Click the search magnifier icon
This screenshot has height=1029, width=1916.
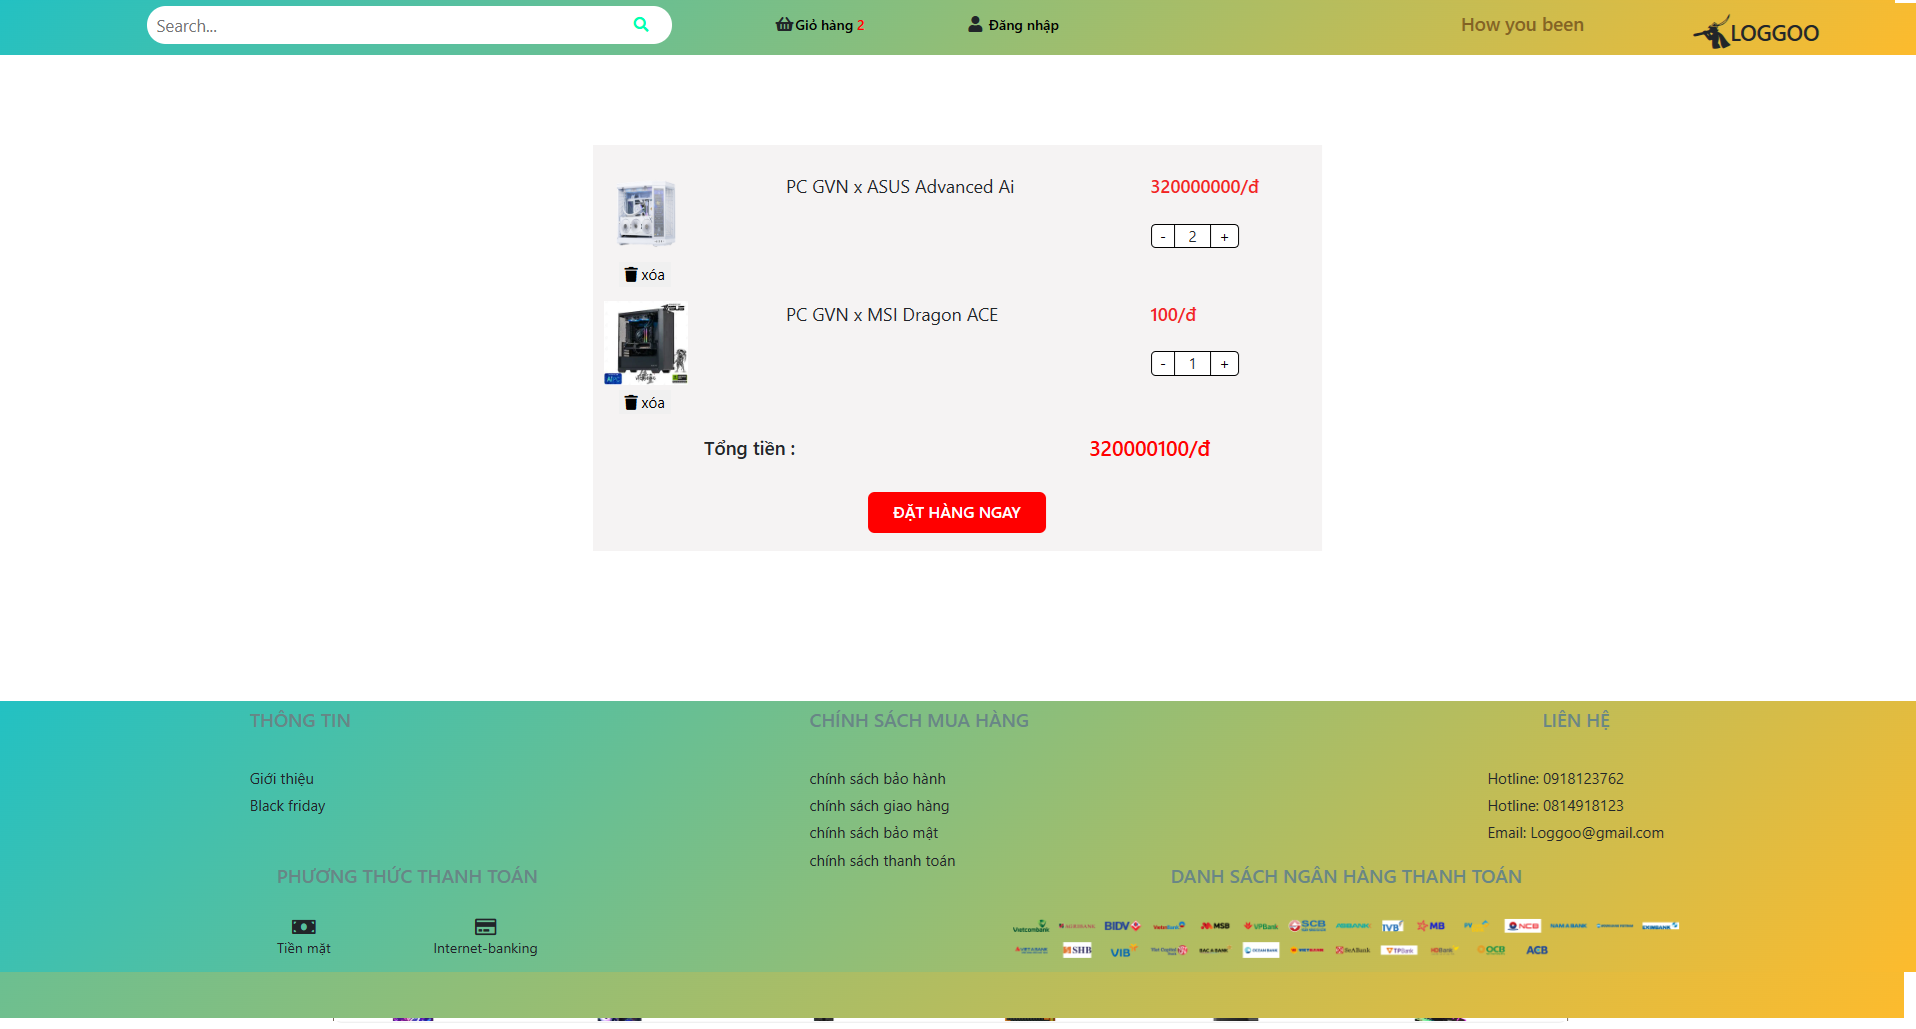click(x=641, y=25)
